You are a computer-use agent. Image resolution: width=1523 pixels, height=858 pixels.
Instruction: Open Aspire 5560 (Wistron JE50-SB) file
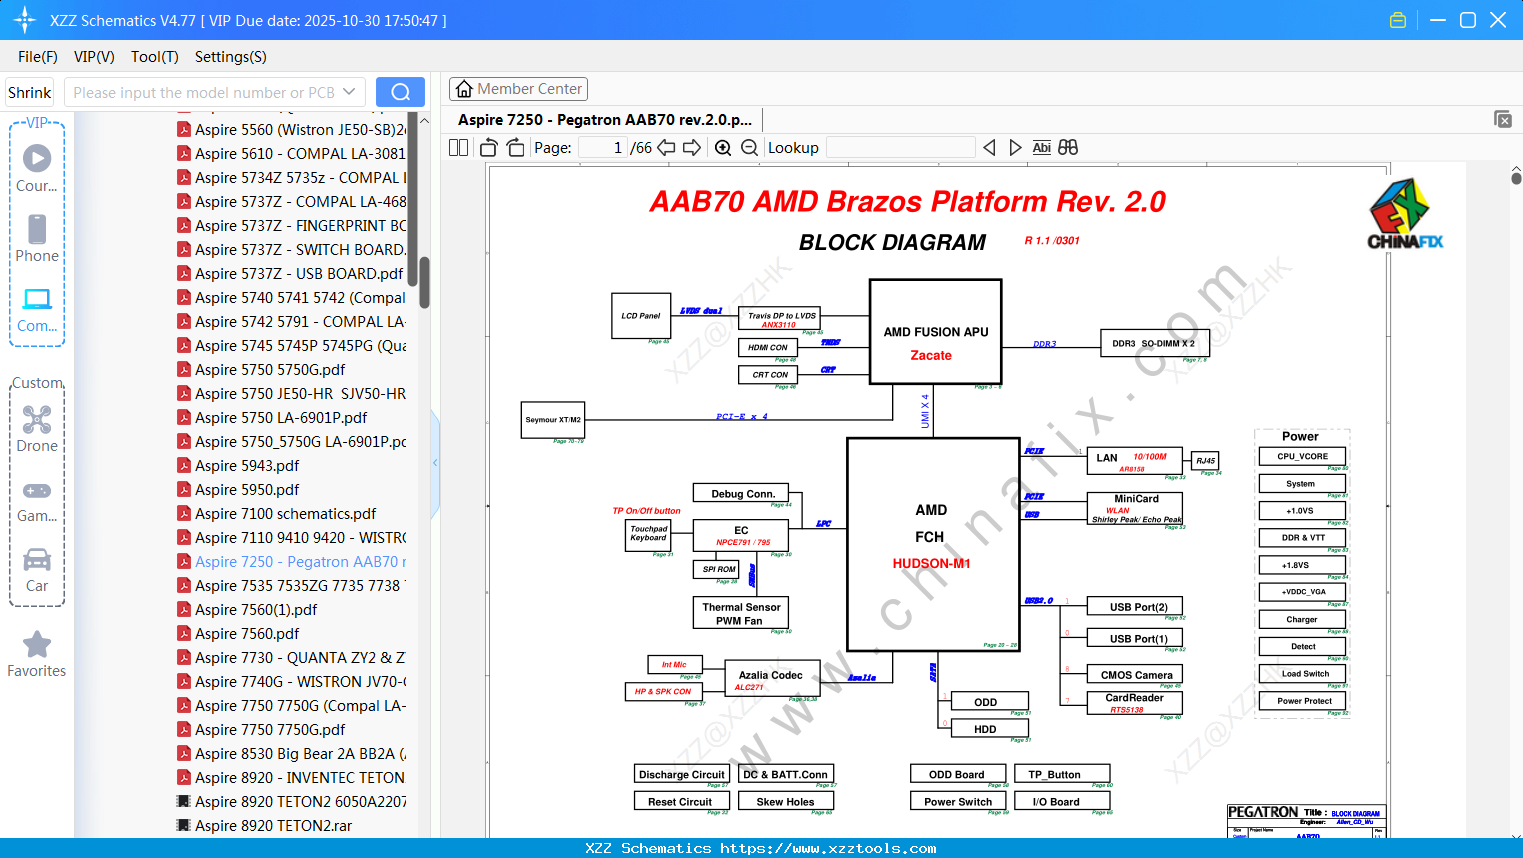click(301, 130)
